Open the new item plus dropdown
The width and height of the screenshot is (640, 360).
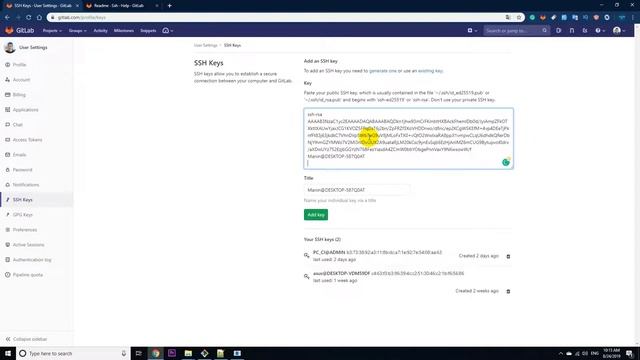coord(472,31)
